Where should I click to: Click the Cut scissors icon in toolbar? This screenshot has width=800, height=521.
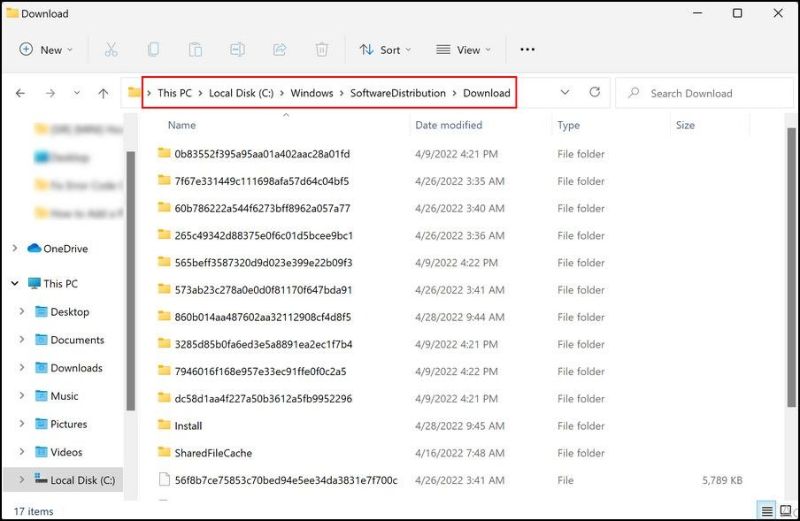111,49
